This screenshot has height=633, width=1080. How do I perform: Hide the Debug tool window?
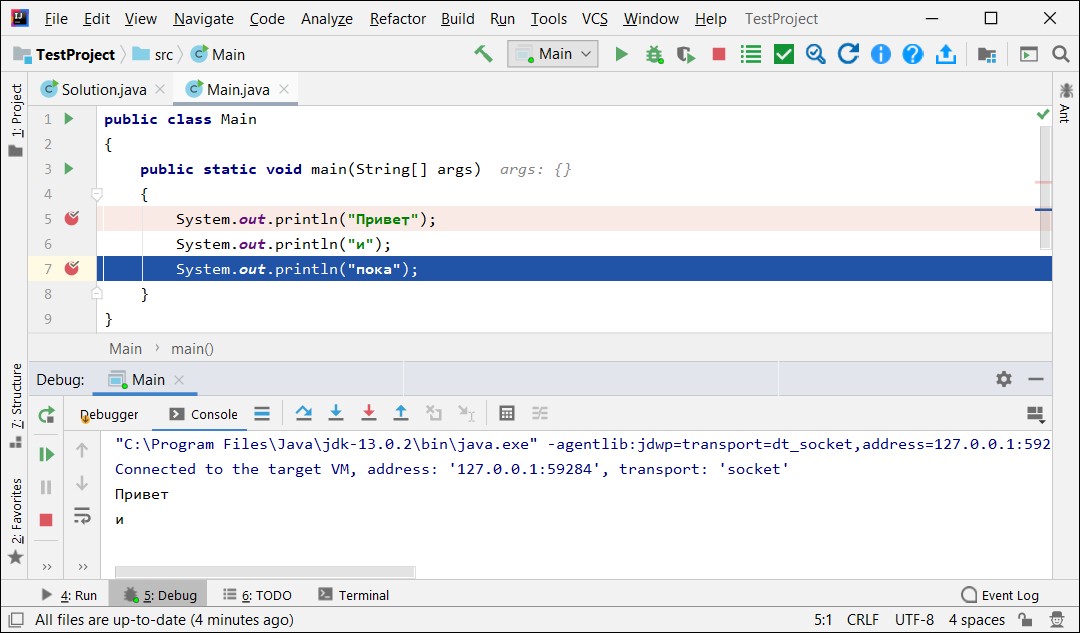coord(1036,379)
